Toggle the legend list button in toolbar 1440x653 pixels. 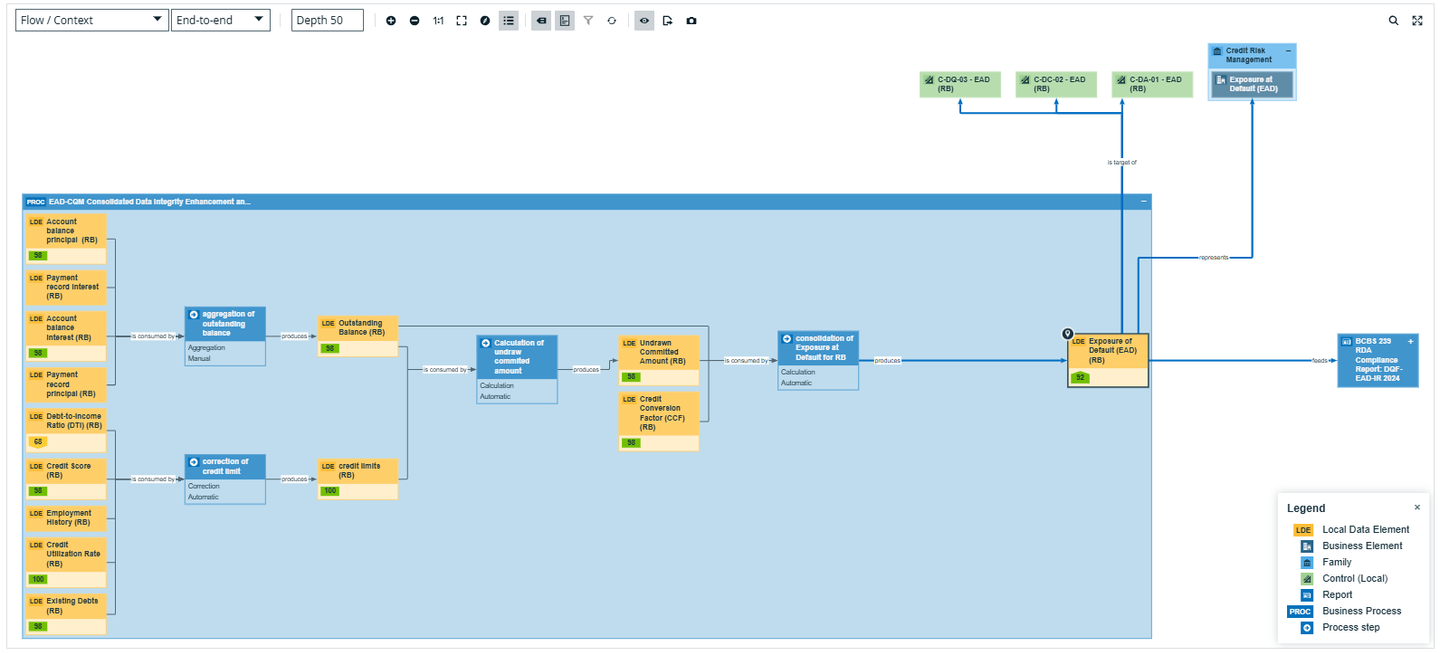[x=509, y=21]
